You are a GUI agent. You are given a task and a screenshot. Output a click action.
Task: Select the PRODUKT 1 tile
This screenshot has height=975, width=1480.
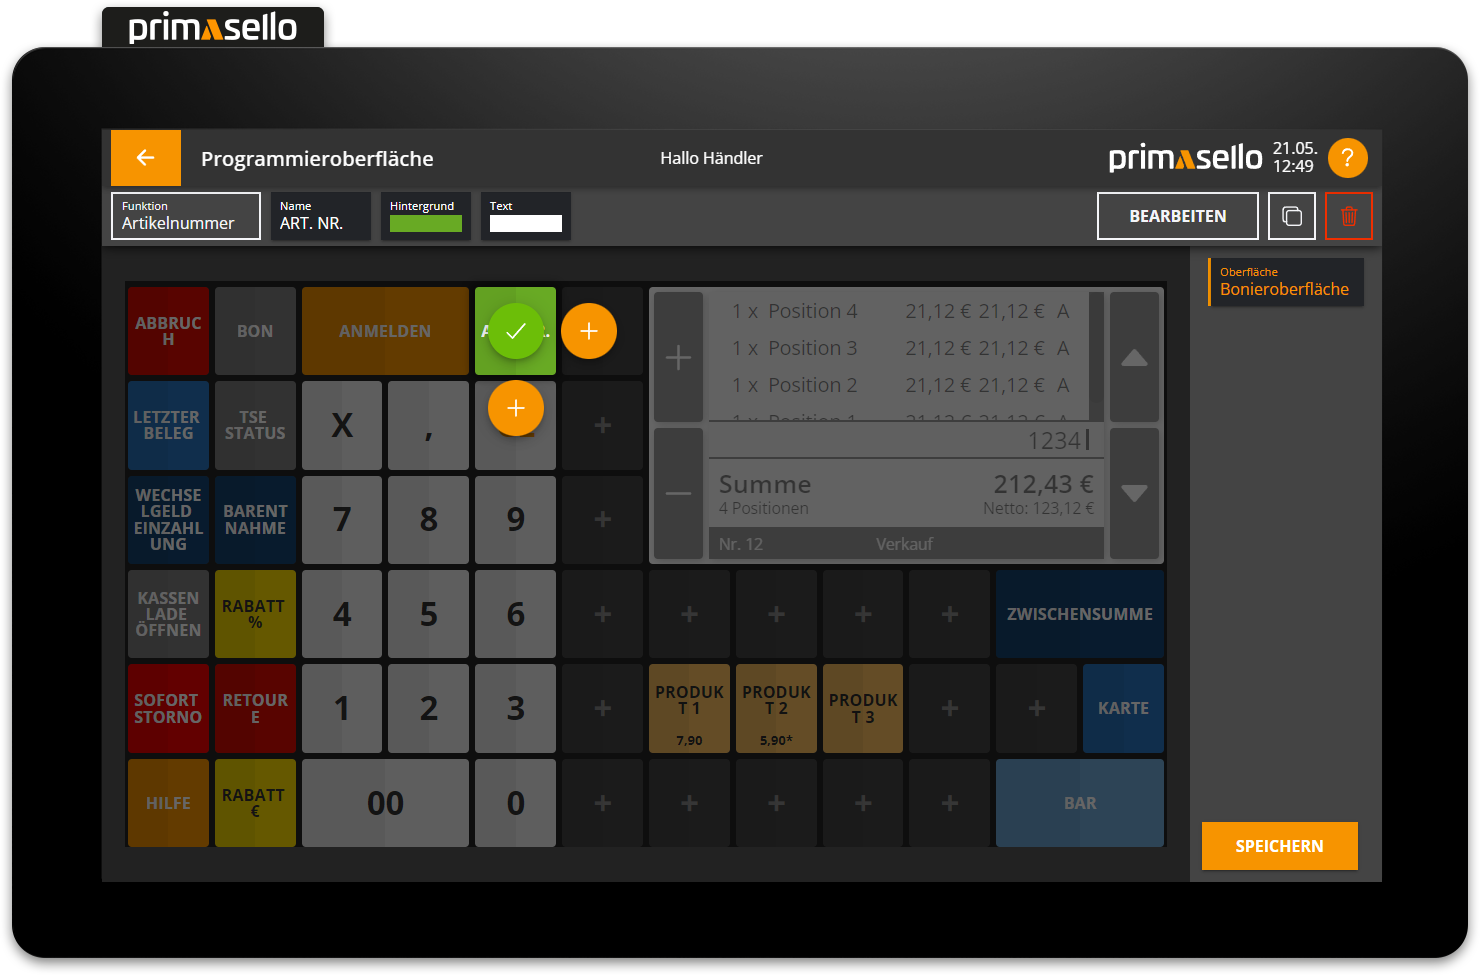coord(689,708)
